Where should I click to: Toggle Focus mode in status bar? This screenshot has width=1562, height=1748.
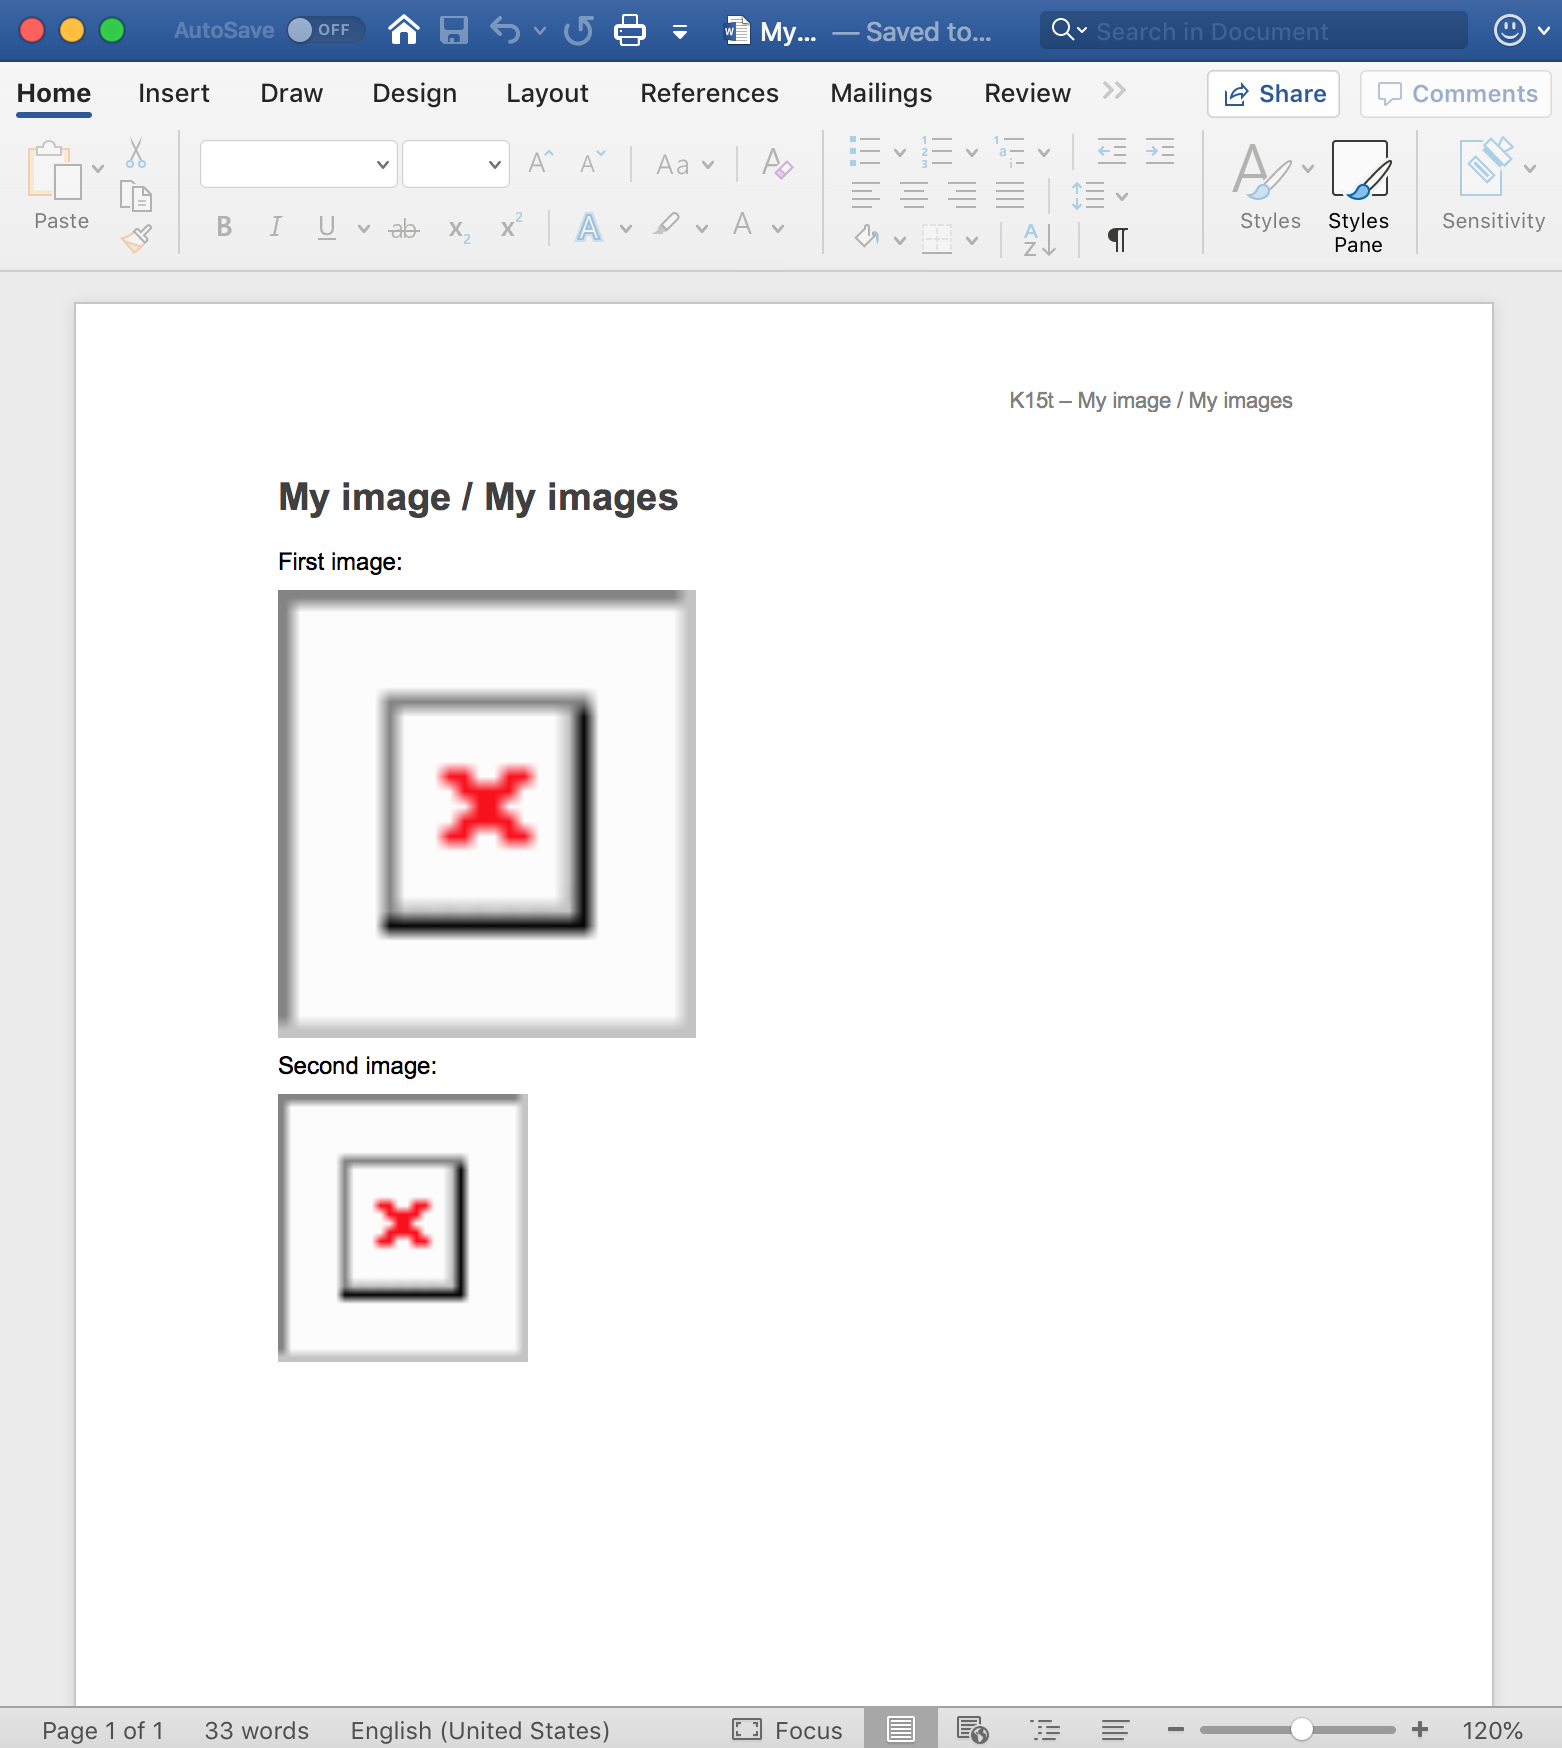click(x=787, y=1730)
